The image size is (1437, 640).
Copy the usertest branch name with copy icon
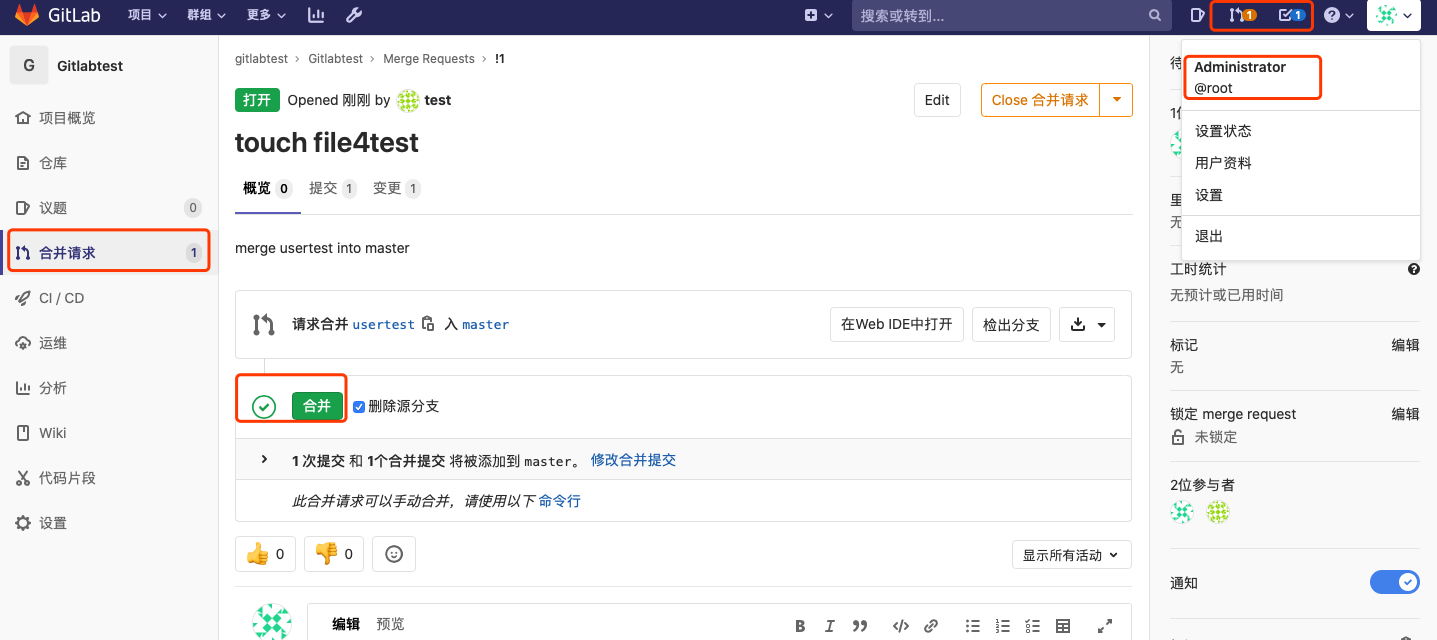[426, 324]
